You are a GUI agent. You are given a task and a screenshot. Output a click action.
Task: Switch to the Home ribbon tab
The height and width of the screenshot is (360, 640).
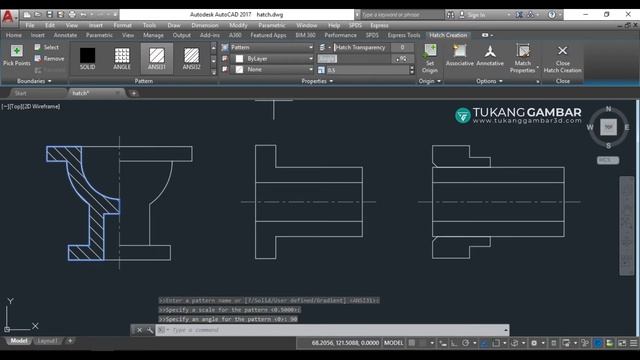coord(14,35)
